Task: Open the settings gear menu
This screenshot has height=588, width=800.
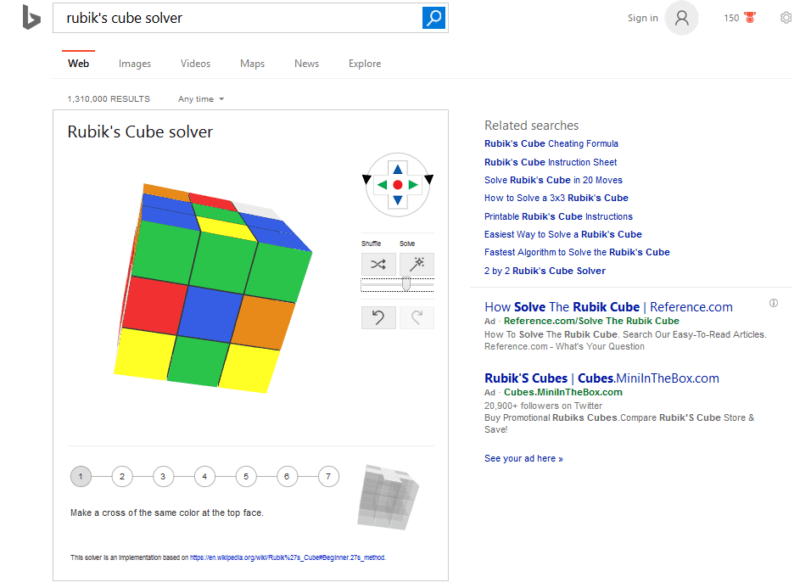Action: point(786,18)
